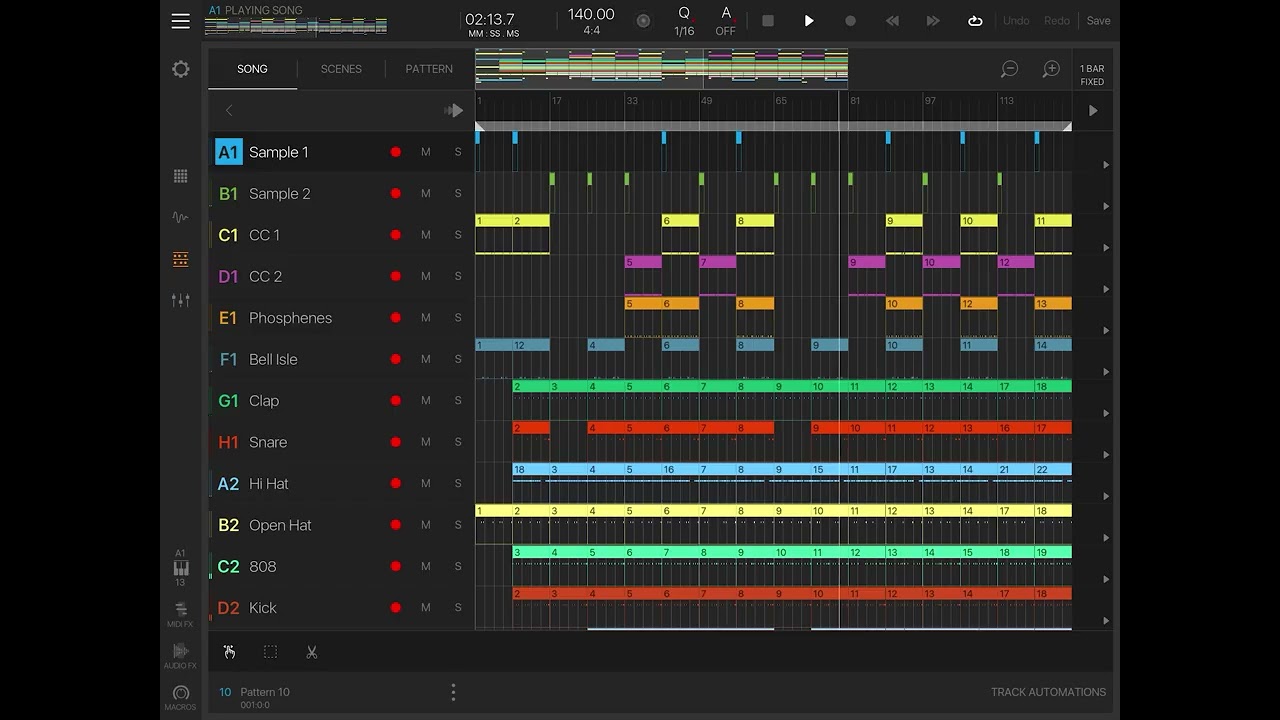Click the A1 color label of Sample 1
Viewport: 1280px width, 720px height.
tap(228, 152)
